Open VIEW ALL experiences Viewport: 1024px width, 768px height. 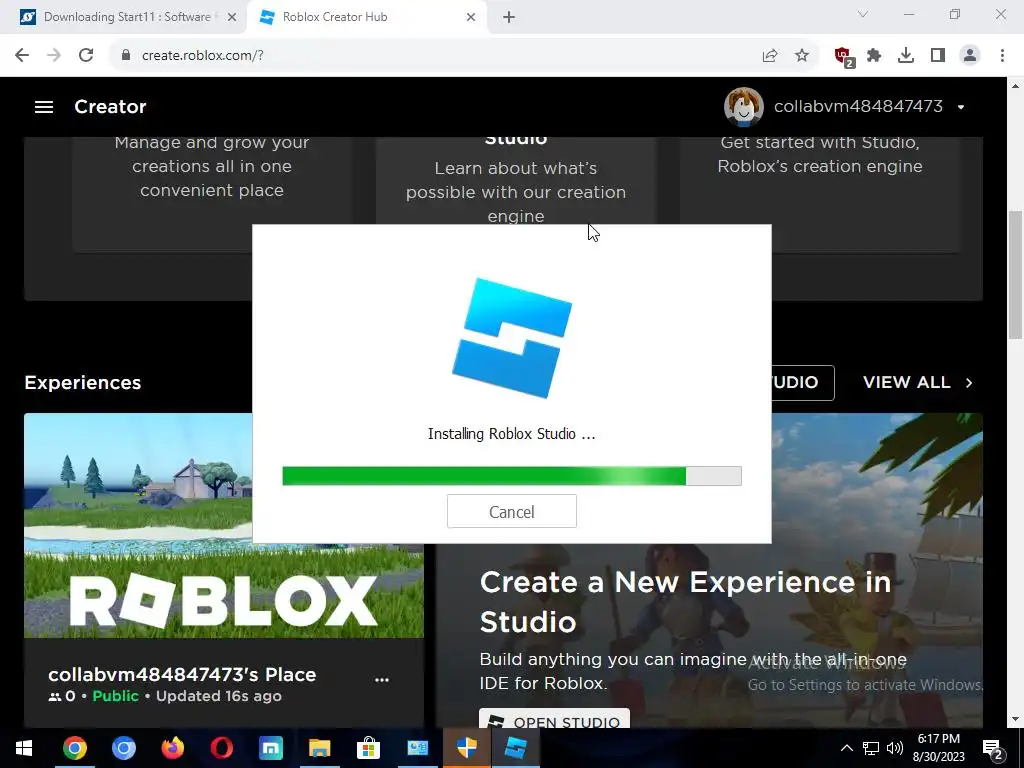coord(906,383)
